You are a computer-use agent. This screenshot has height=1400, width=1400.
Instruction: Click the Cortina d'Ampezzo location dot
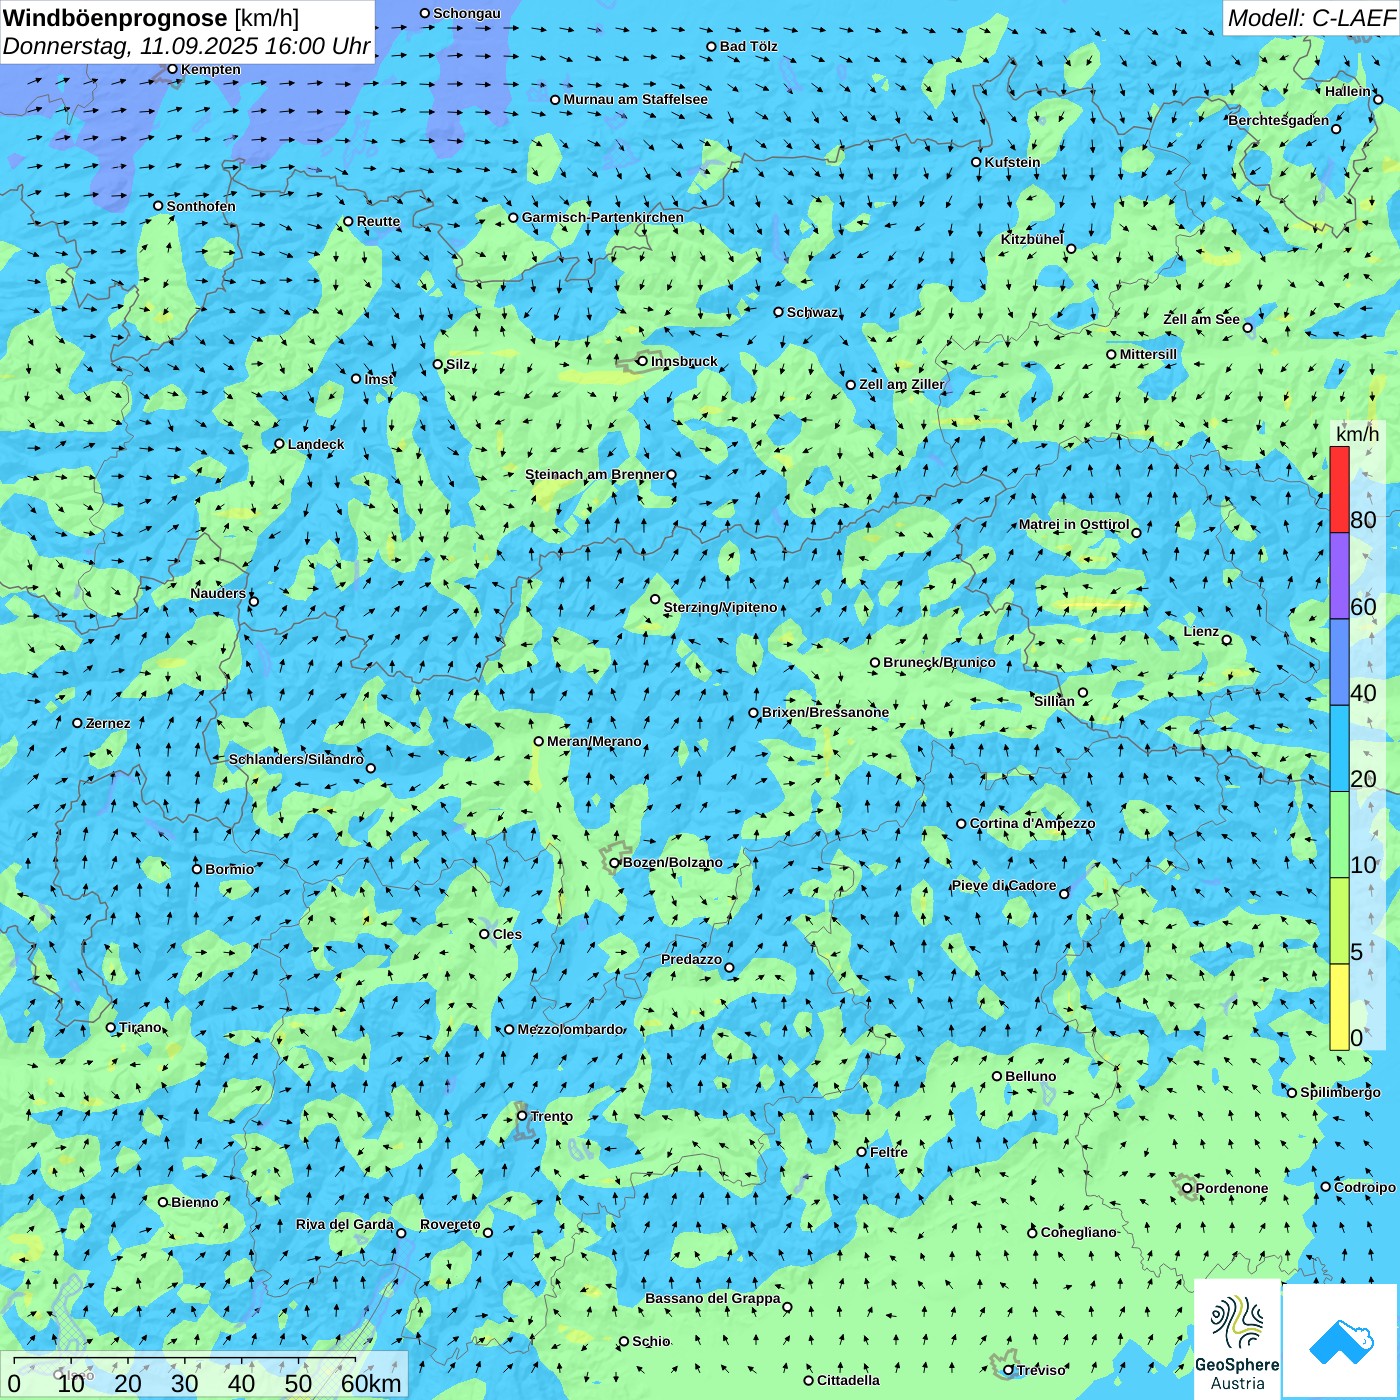(961, 824)
